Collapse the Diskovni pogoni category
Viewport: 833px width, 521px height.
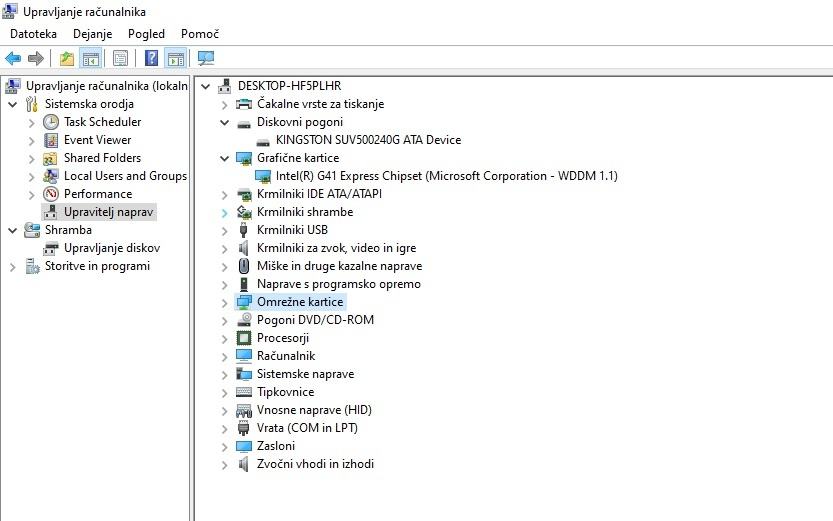225,123
